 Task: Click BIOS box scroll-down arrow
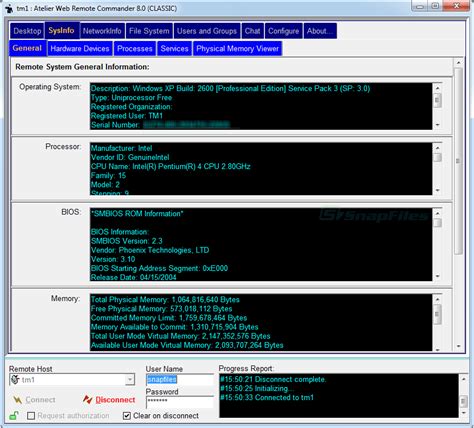pos(438,276)
